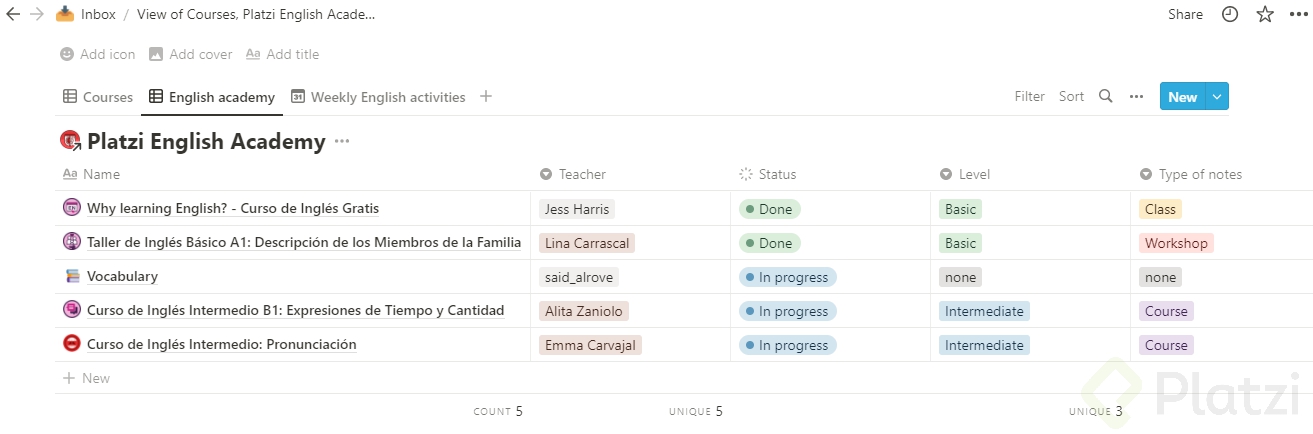Click the Vocabulary row books icon
Screen dimensions: 1313x434
[72, 277]
